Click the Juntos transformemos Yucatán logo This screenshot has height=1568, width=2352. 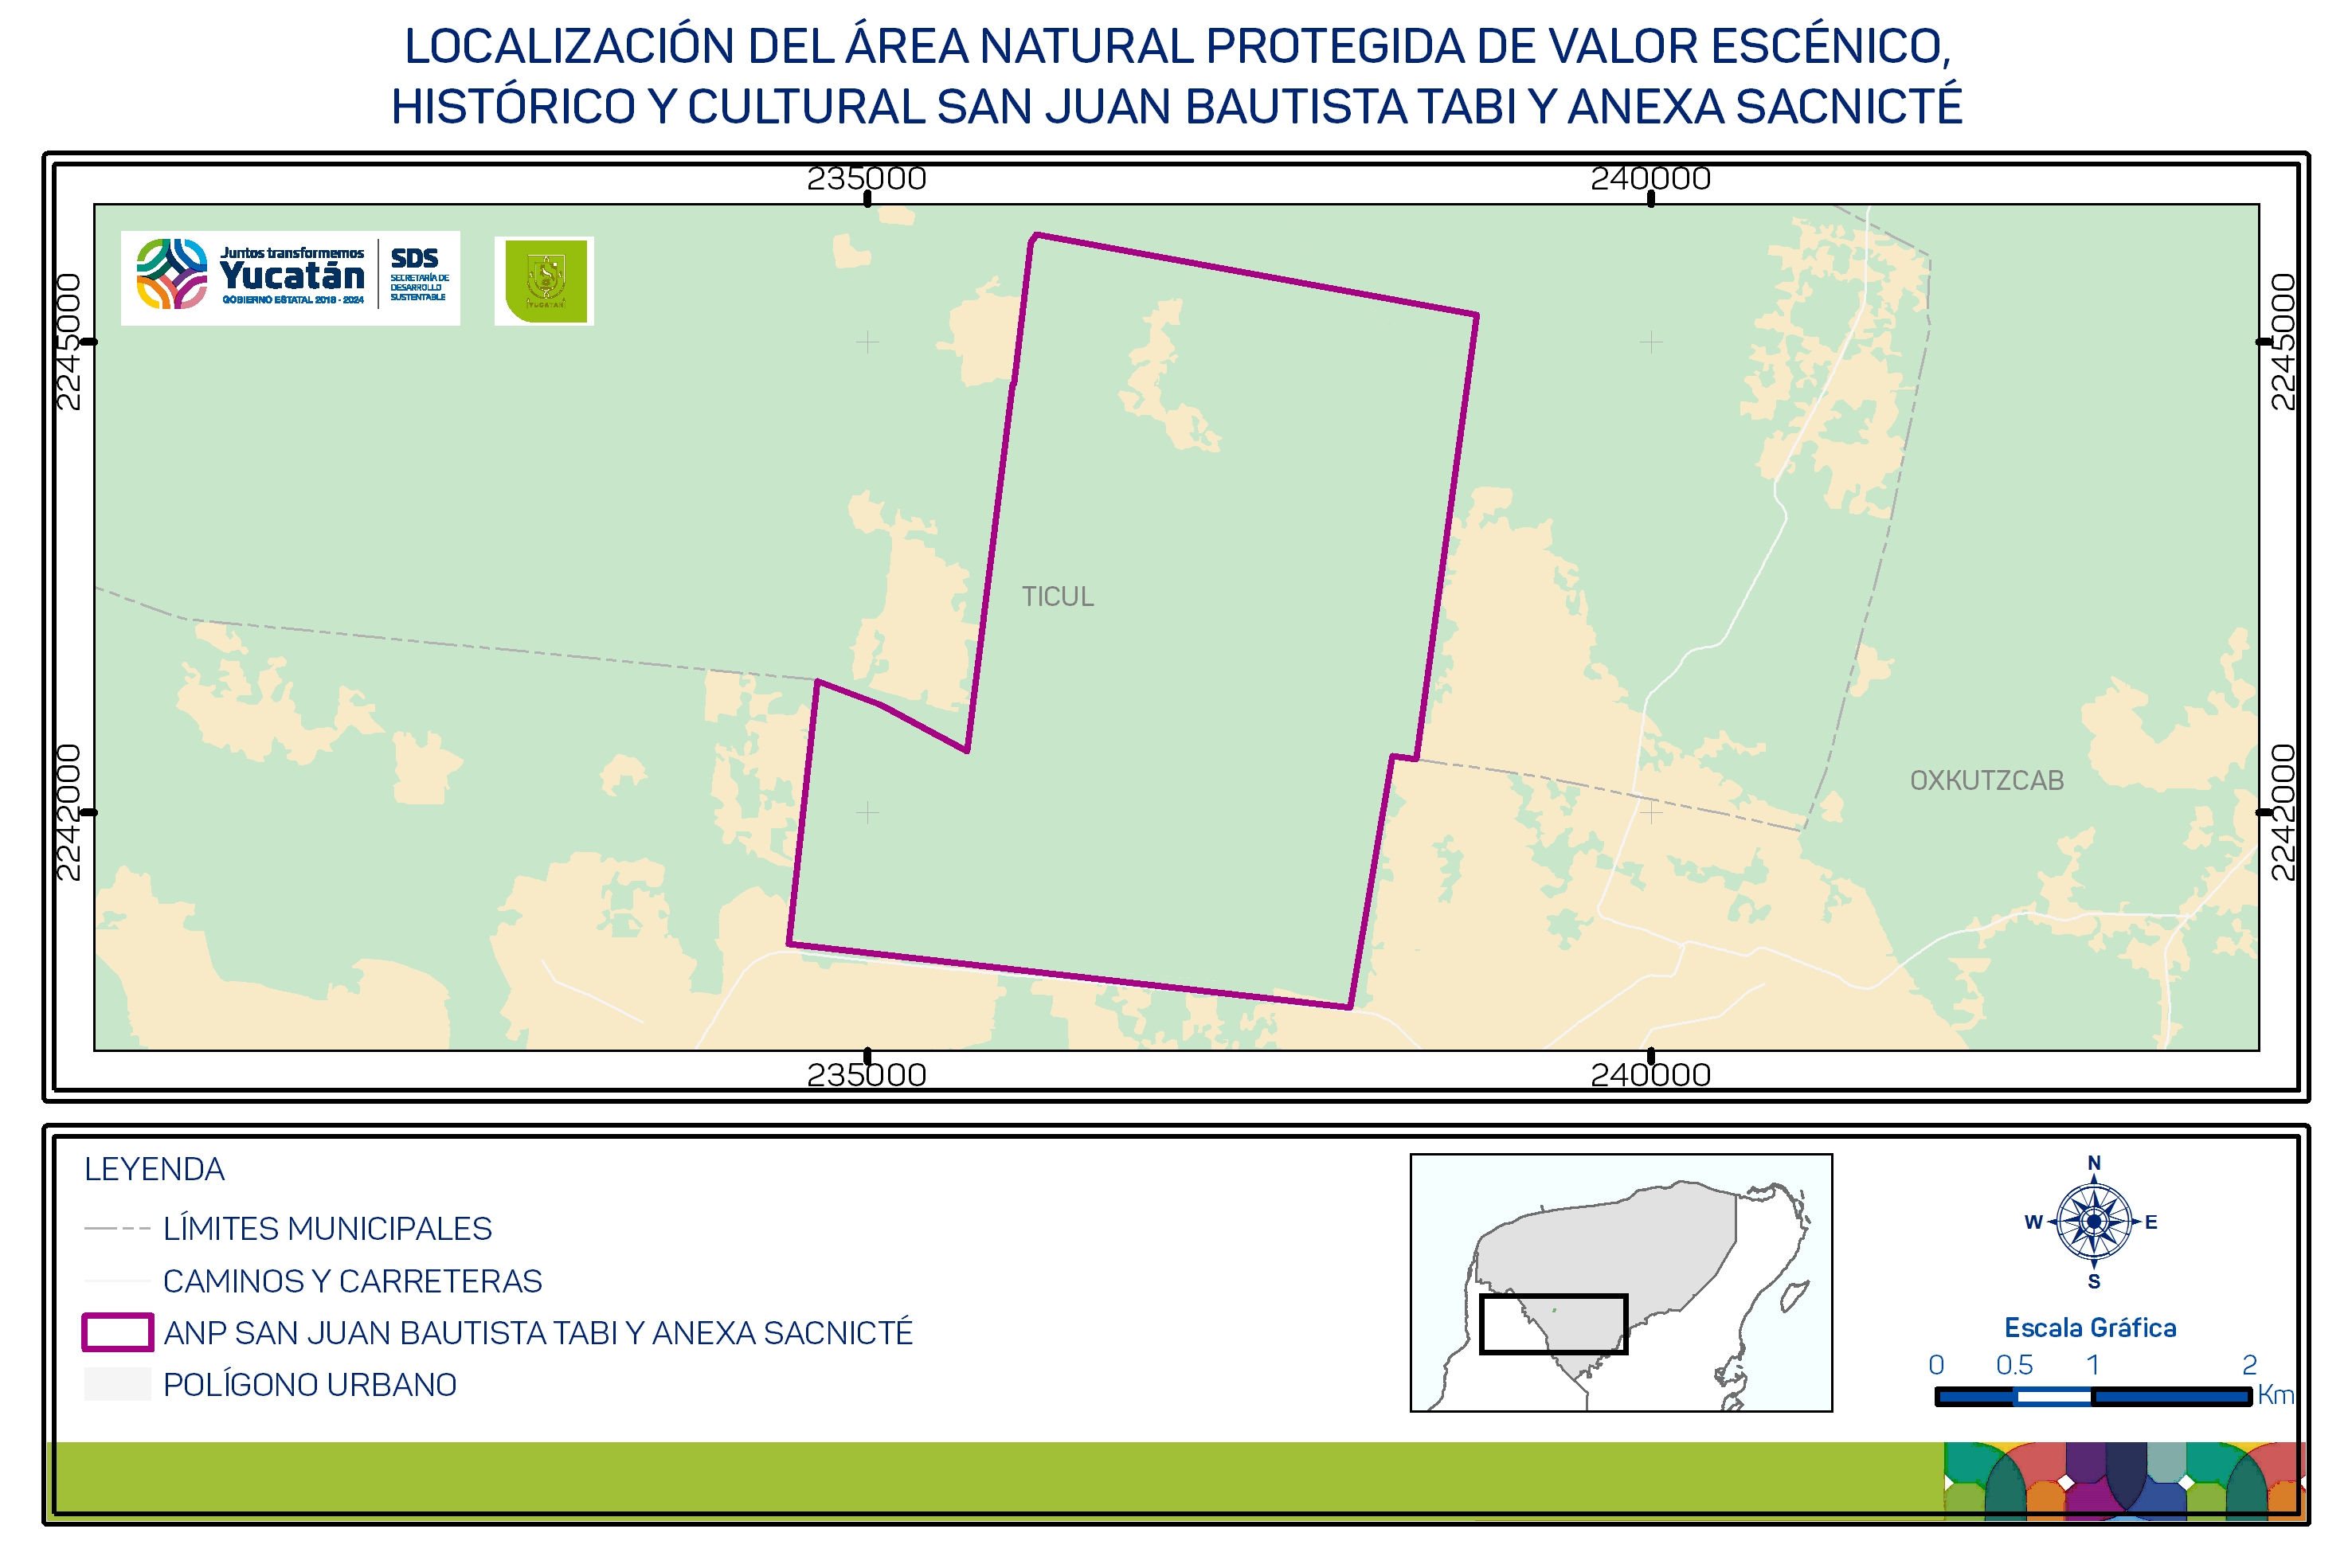click(x=250, y=274)
